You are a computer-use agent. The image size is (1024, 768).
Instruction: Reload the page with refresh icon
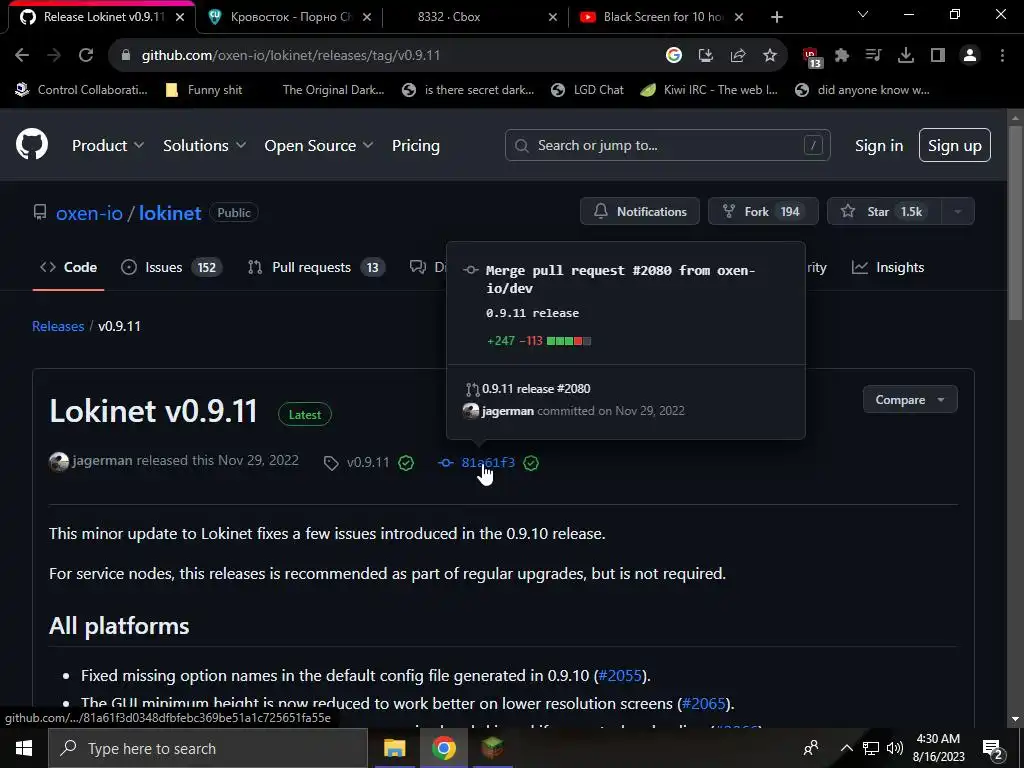click(x=86, y=56)
